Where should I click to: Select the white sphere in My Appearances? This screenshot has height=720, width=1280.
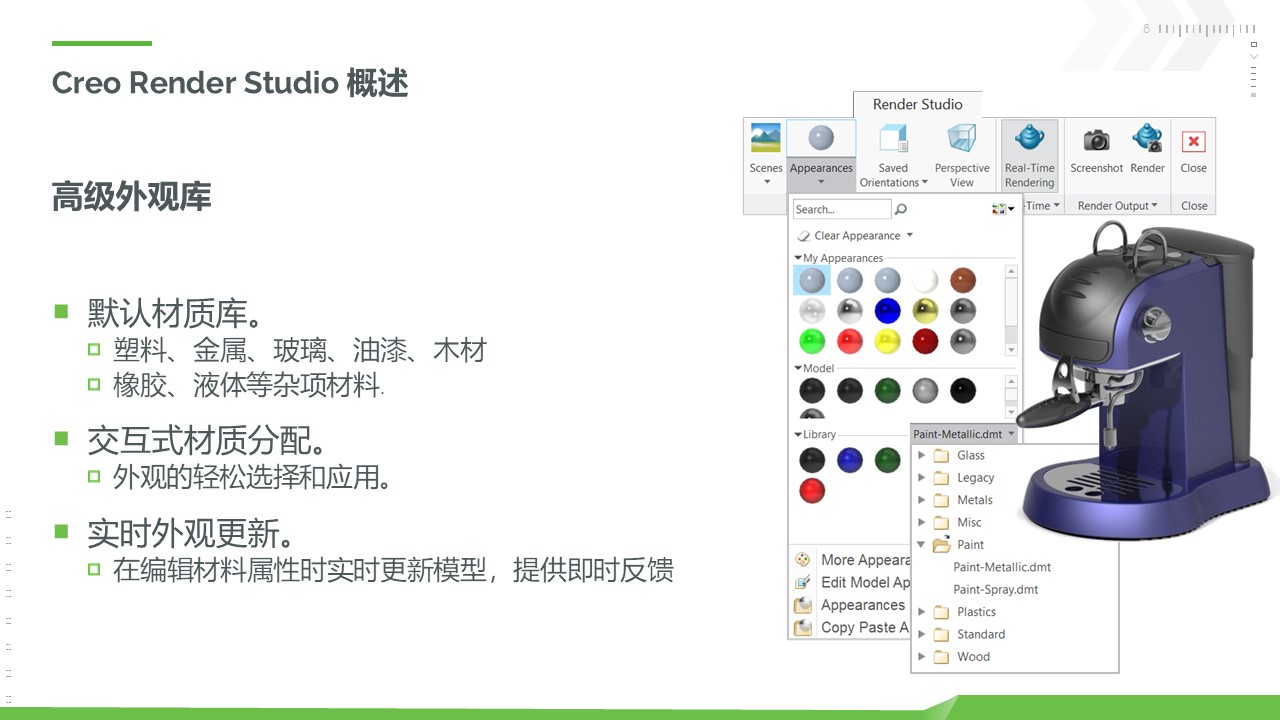coord(926,280)
